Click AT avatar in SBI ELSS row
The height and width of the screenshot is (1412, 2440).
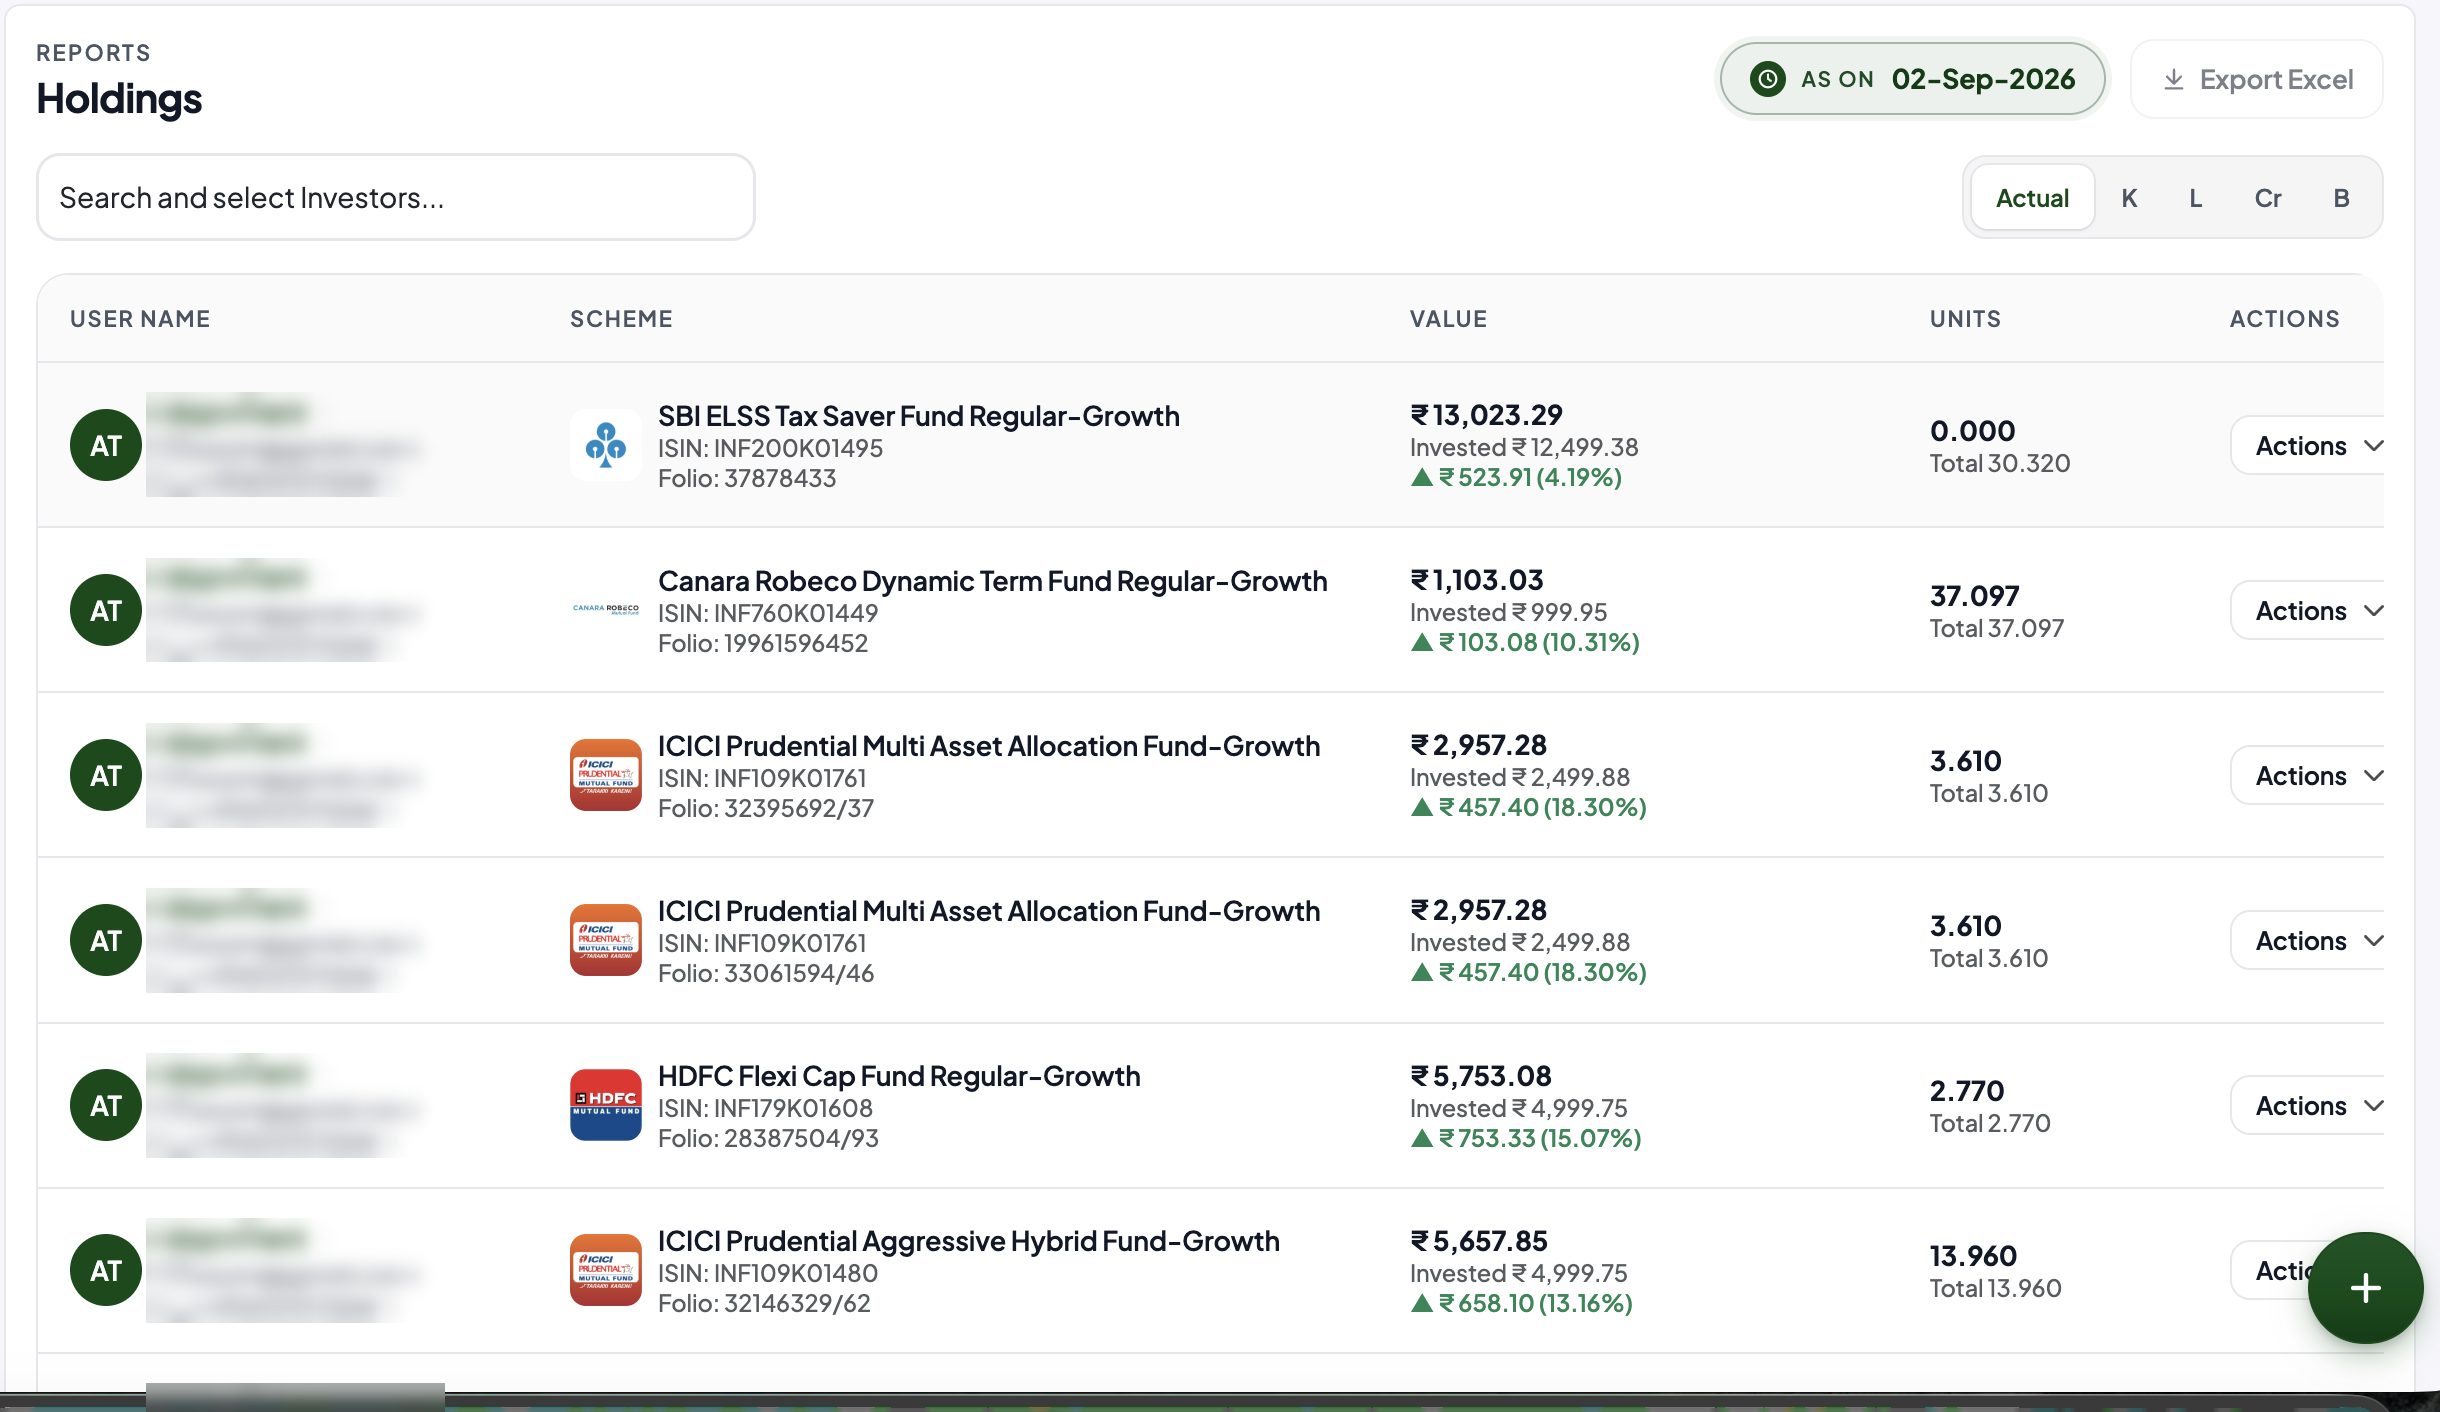(106, 445)
